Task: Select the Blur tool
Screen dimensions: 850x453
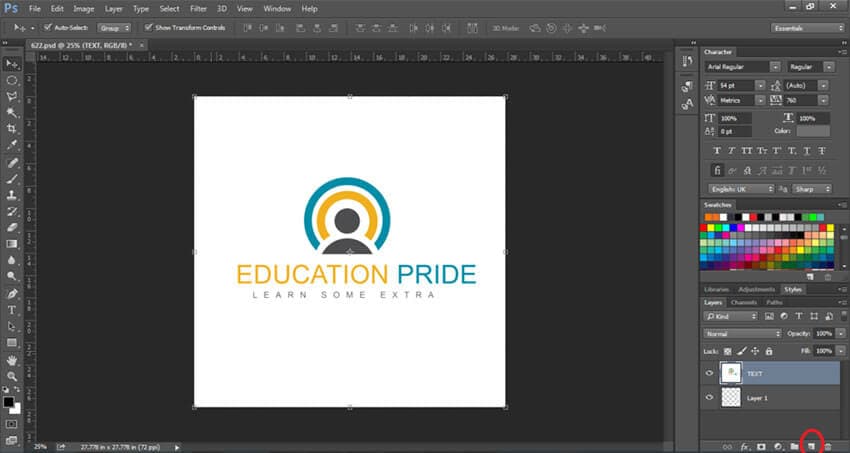Action: [11, 260]
